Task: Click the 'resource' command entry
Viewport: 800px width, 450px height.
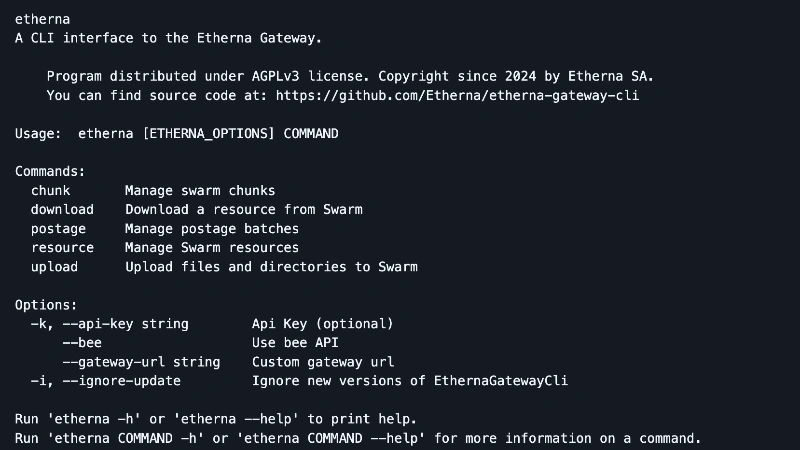Action: (x=62, y=248)
